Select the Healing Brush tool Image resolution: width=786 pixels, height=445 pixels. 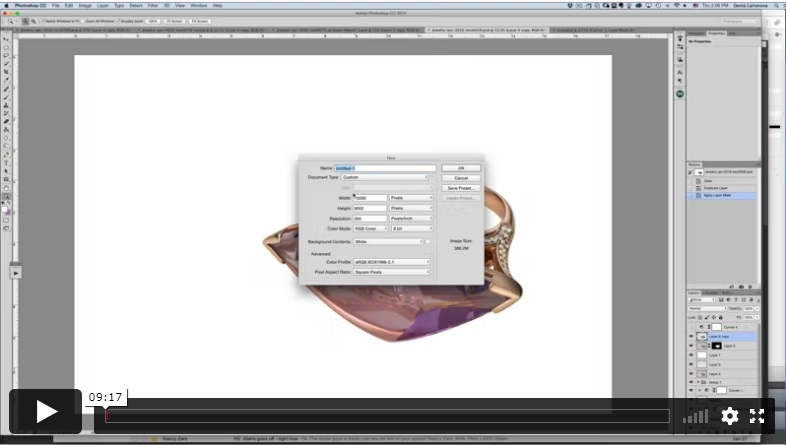click(7, 89)
